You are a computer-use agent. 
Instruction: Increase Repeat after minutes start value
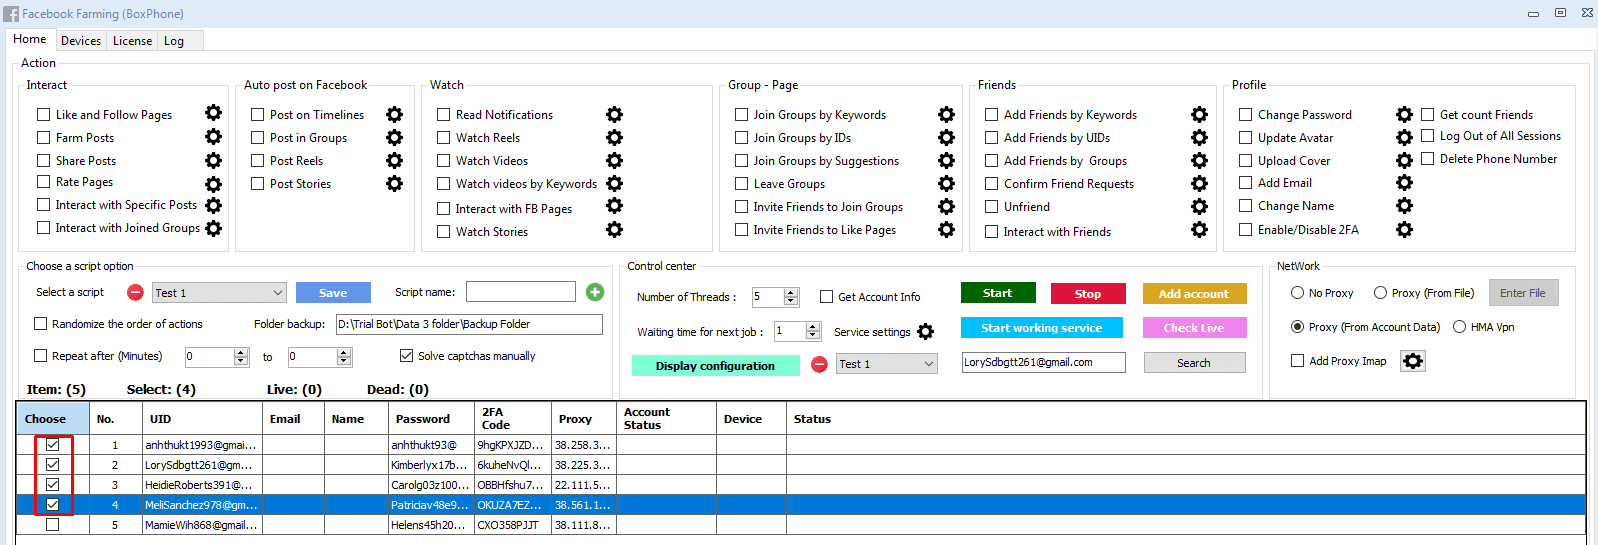tap(241, 352)
